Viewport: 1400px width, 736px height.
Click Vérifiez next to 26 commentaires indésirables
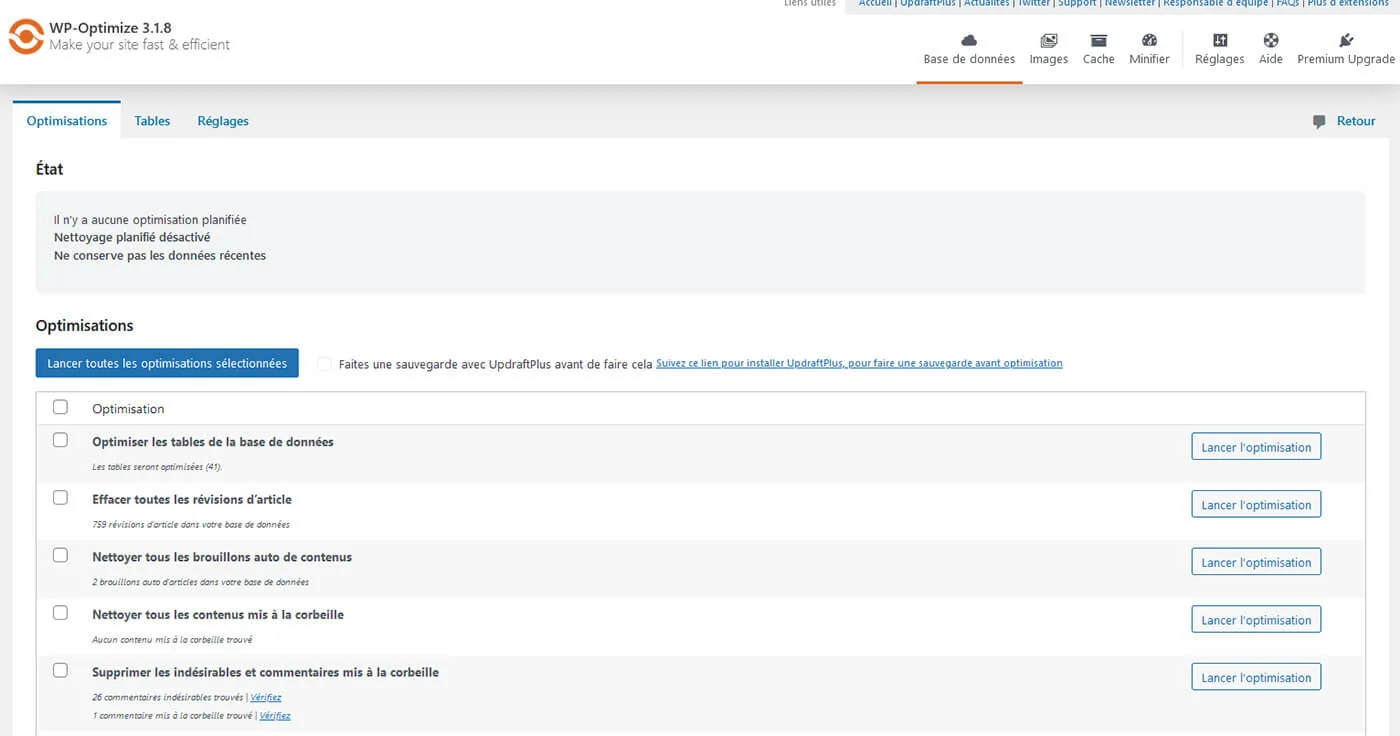[266, 698]
